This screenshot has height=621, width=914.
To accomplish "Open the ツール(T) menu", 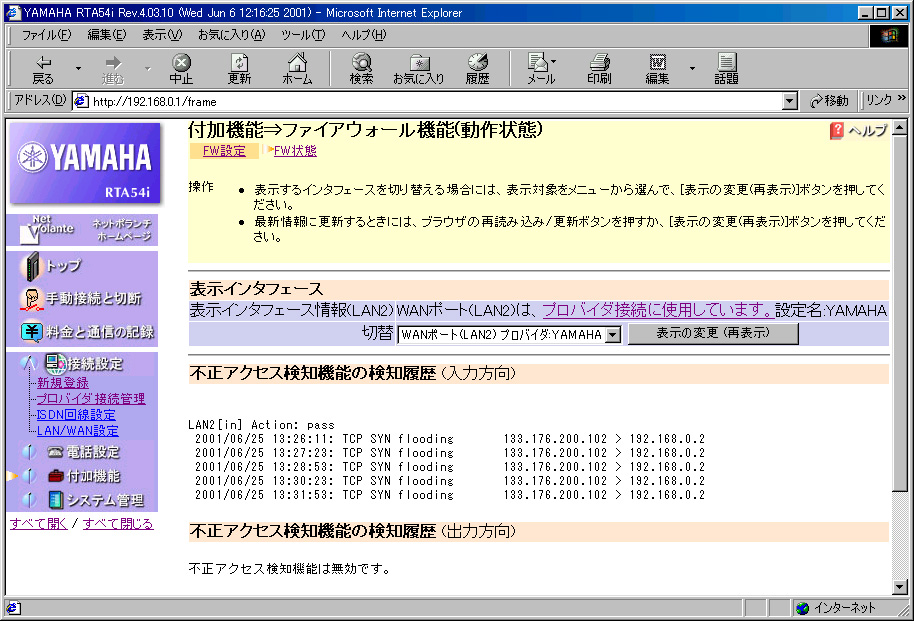I will pyautogui.click(x=302, y=35).
